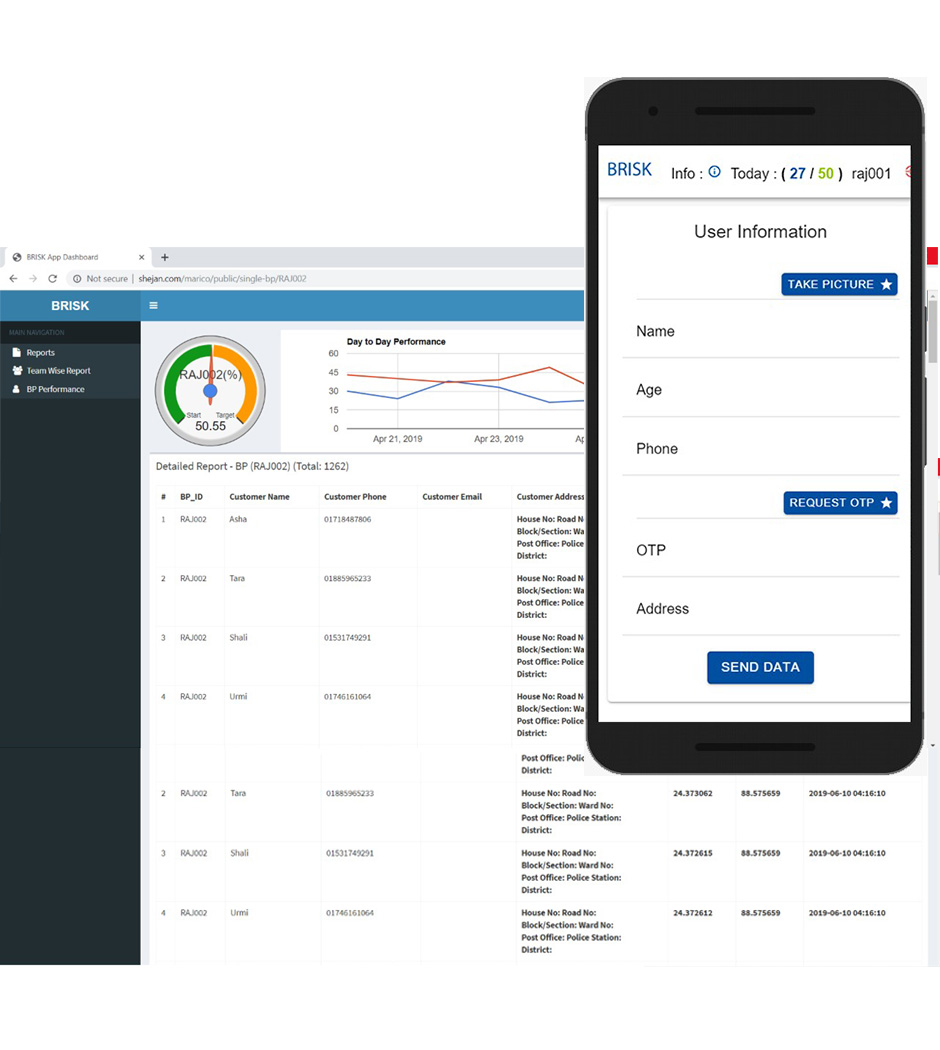Click the Customer Phone column header
Screen dimensions: 940x1050
355,497
